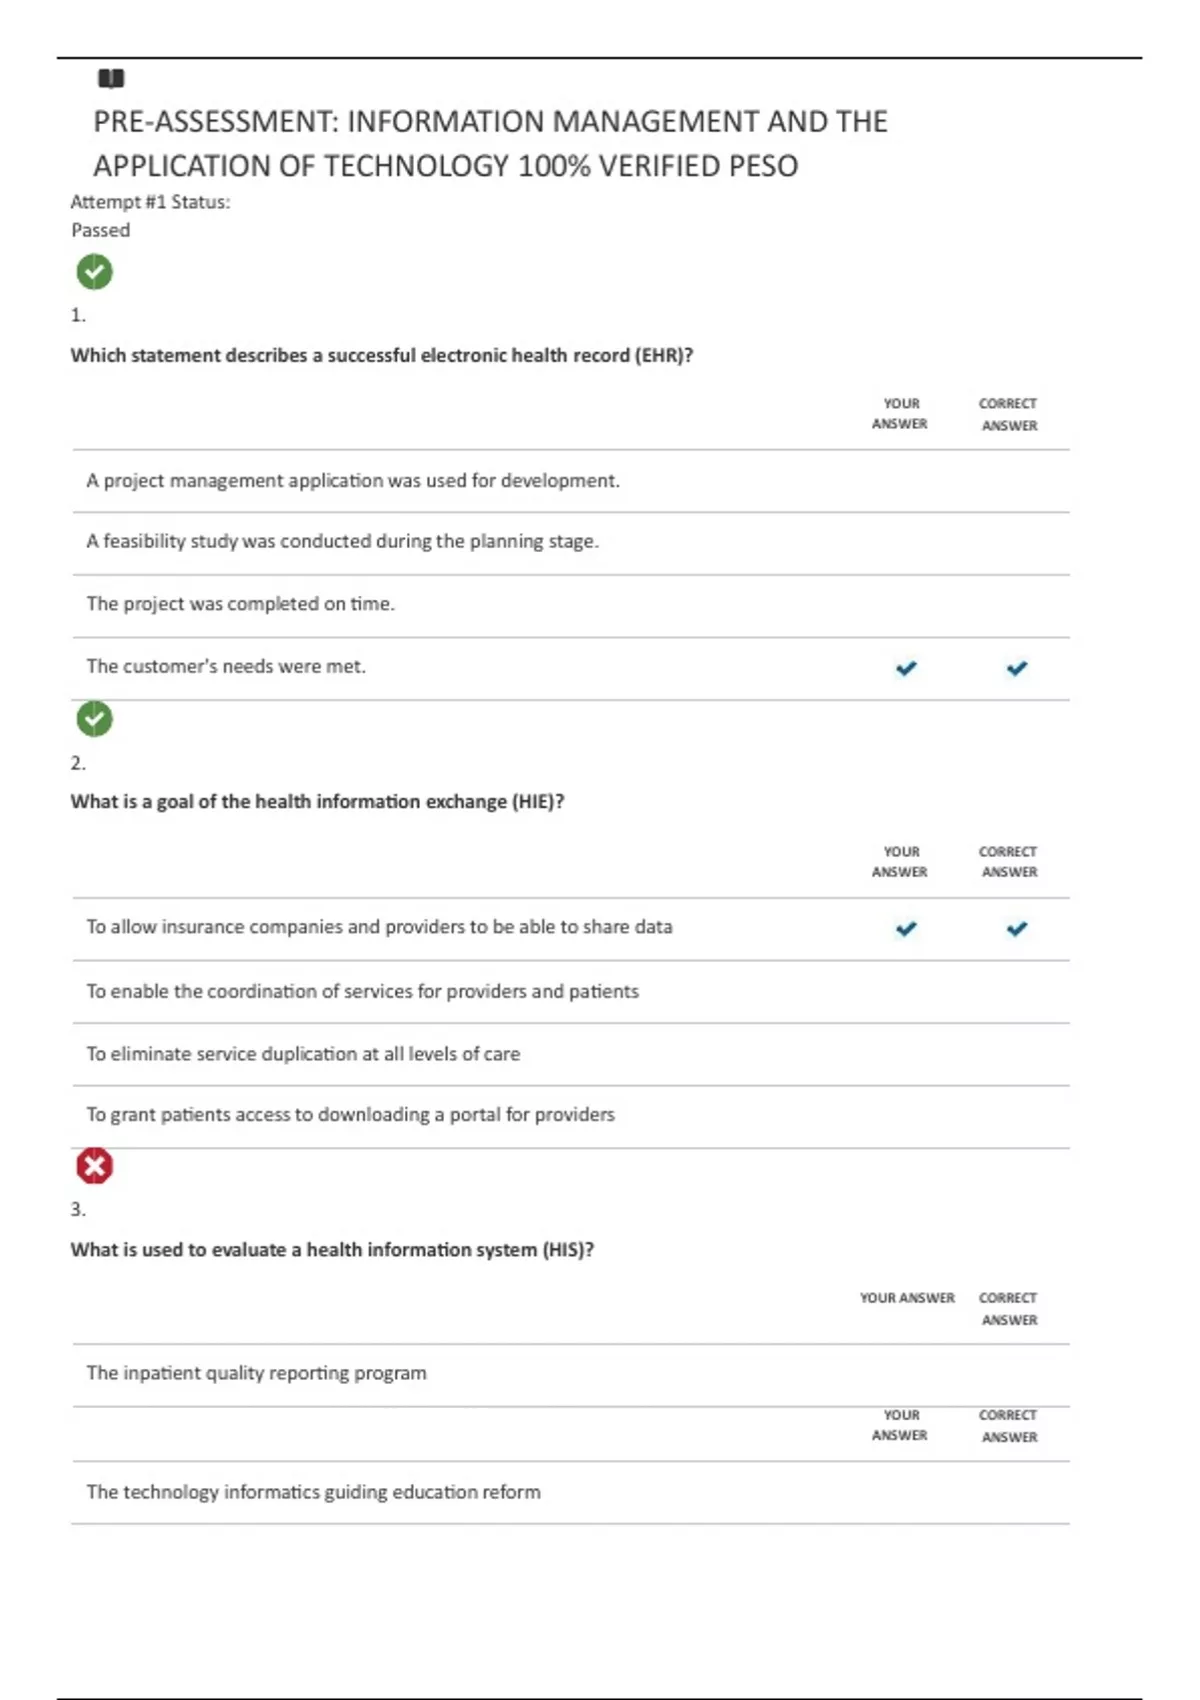
Task: Choose 'To grant patients access to downloading a portal'
Action: (571, 1116)
